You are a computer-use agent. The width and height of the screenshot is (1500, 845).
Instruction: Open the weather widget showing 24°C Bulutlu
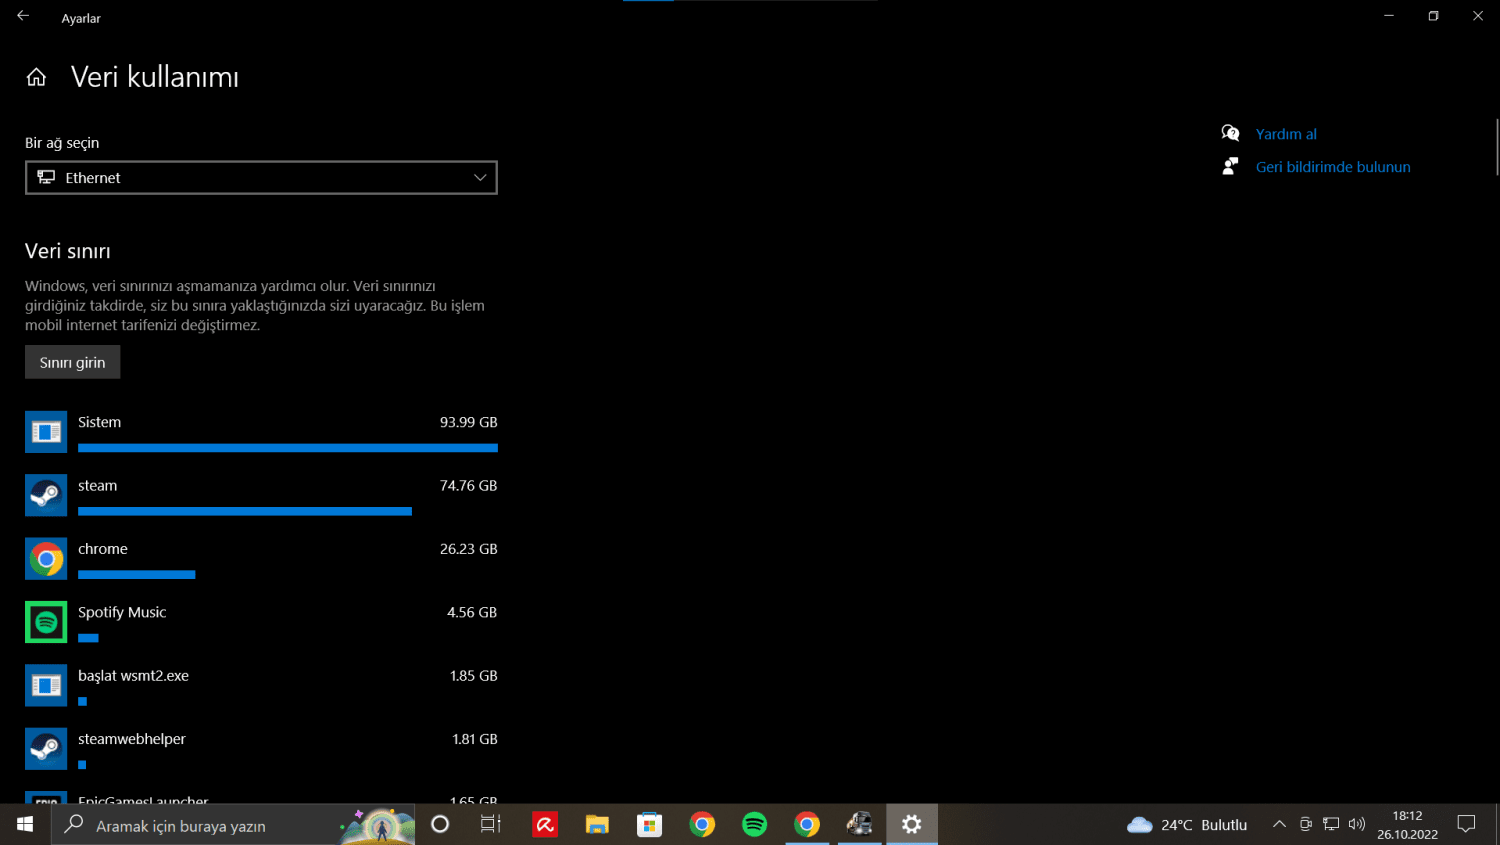(x=1187, y=825)
